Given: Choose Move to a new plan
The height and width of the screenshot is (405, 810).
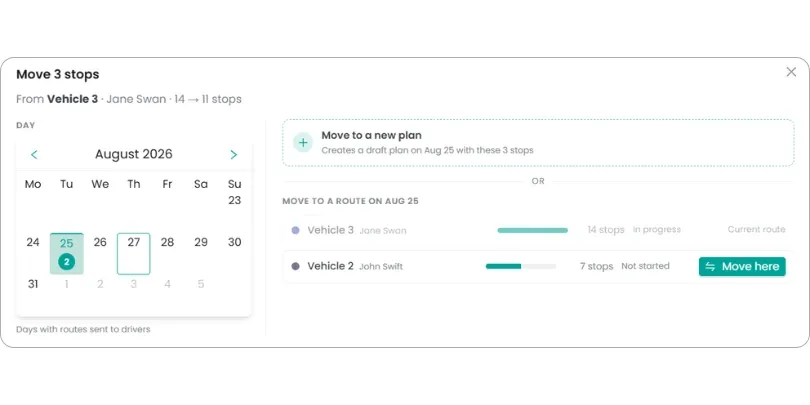Looking at the screenshot, I should (x=538, y=143).
